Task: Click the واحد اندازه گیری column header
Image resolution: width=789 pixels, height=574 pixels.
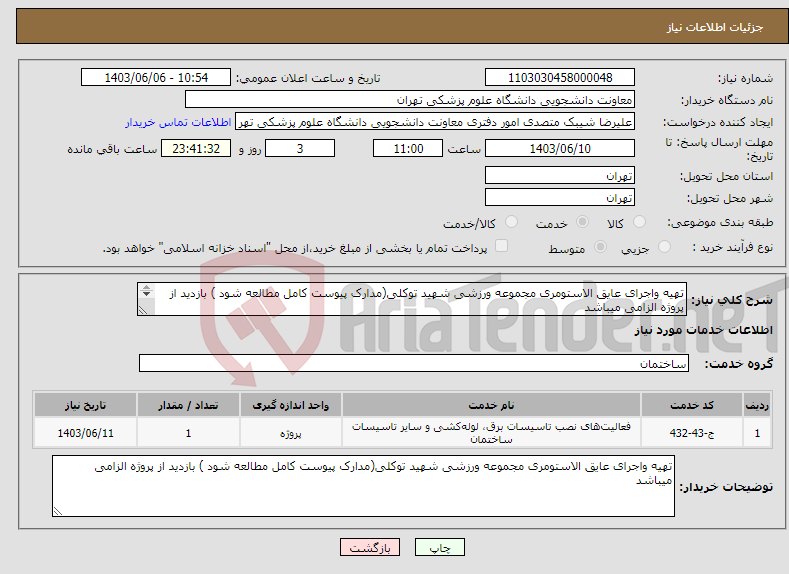Action: (x=291, y=405)
